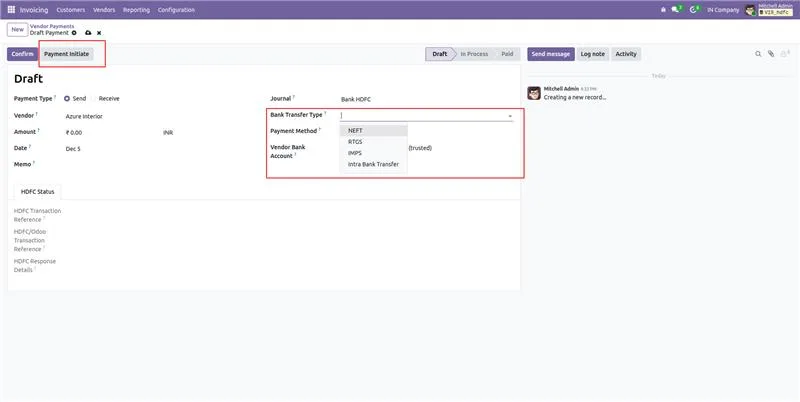The image size is (800, 402).
Task: Click the HDFC/Odoo Transaction Reference label
Action: (30, 240)
